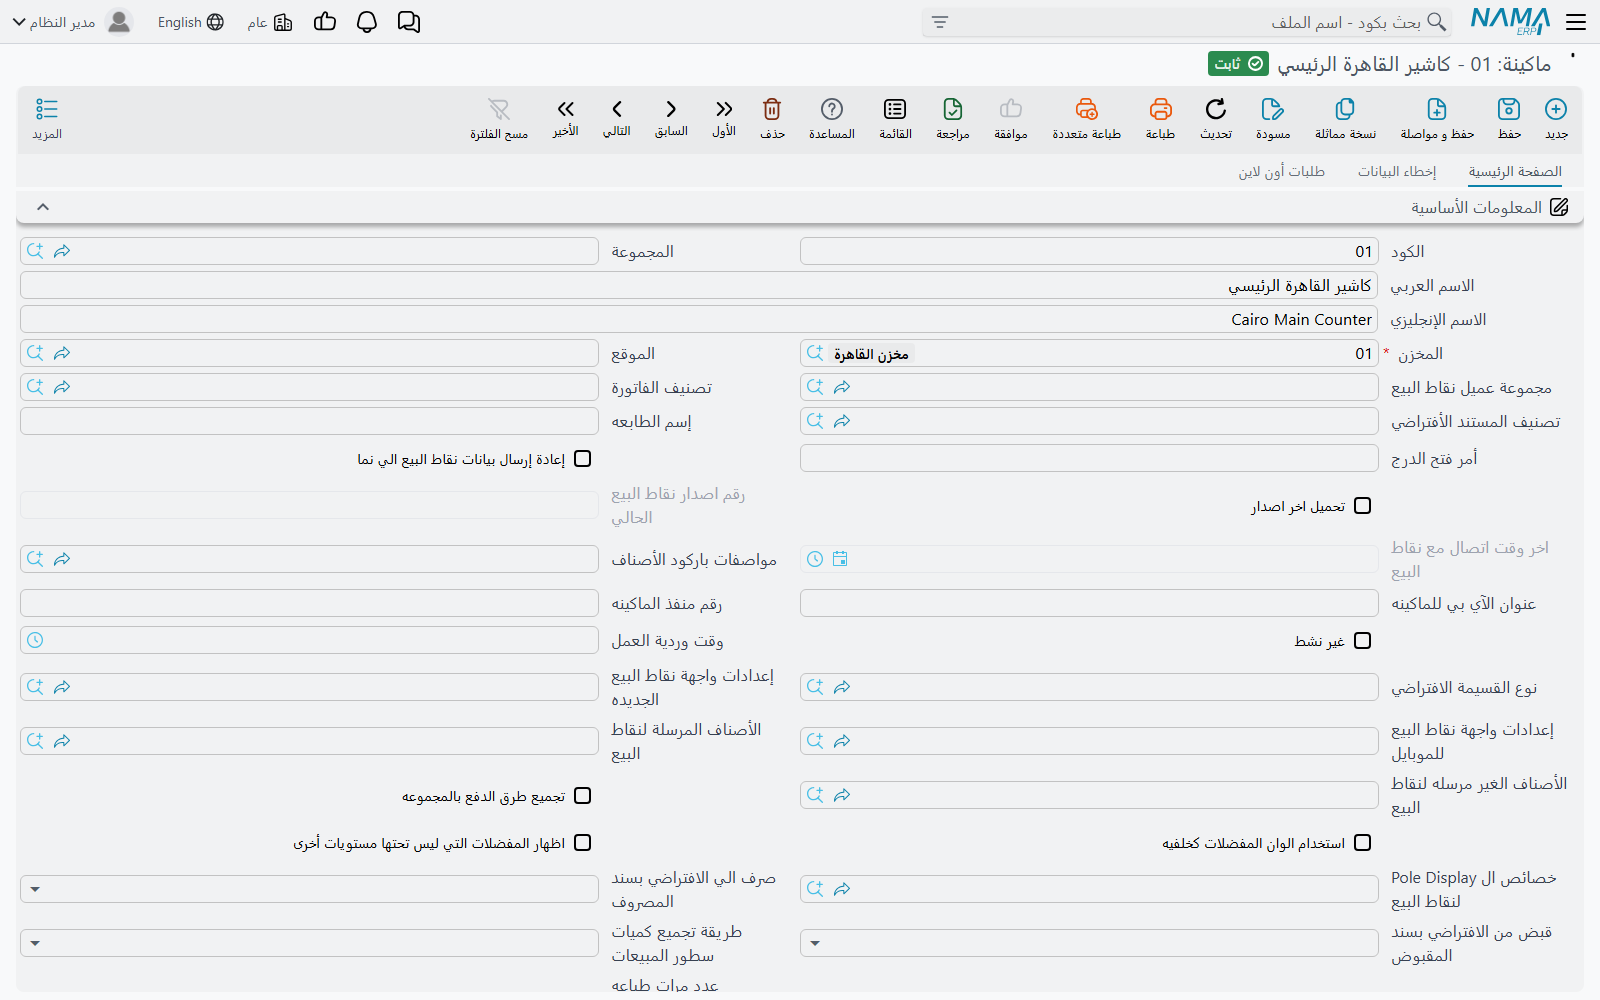Go to Previous record (السابق)
The height and width of the screenshot is (1000, 1600).
(671, 109)
